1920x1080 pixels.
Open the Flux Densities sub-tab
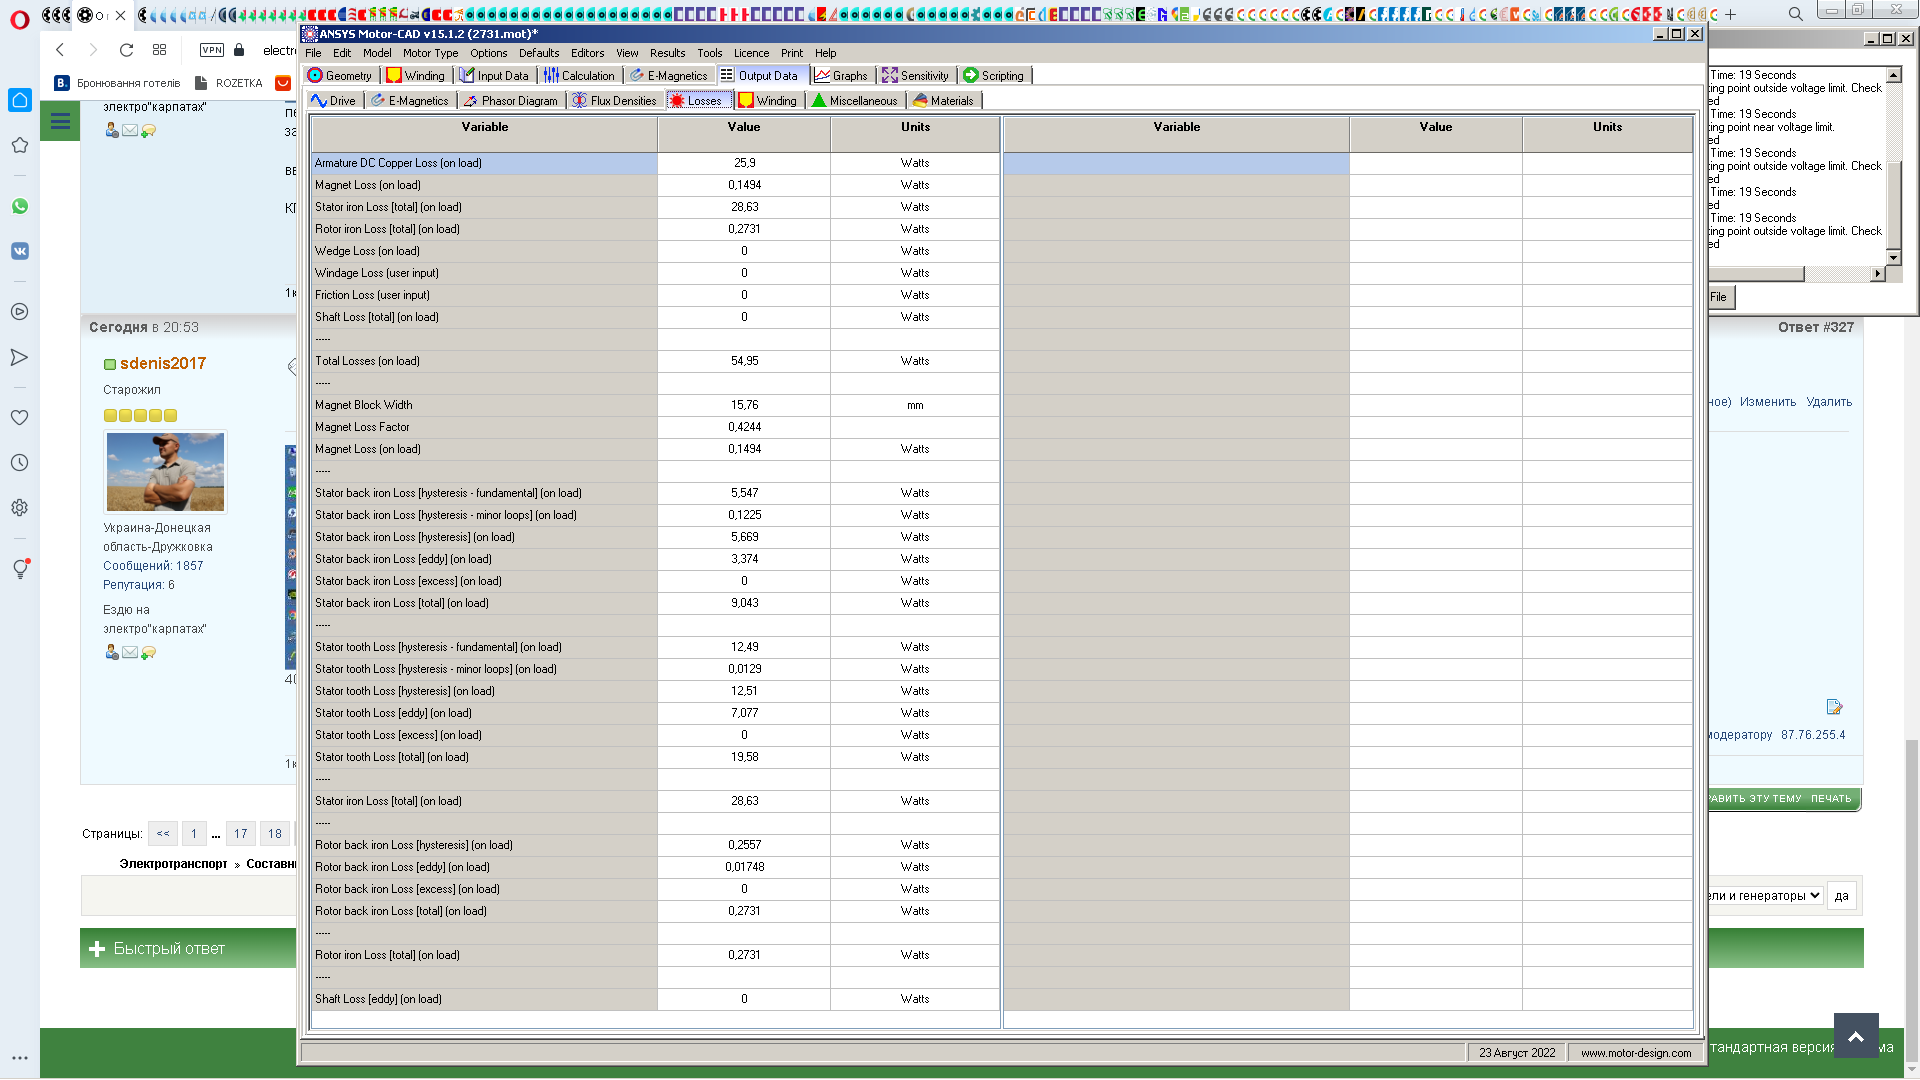coord(614,101)
